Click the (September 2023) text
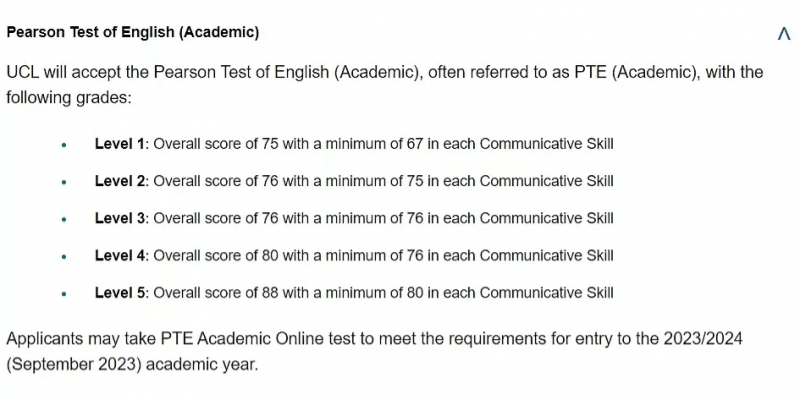The image size is (800, 400). (73, 365)
